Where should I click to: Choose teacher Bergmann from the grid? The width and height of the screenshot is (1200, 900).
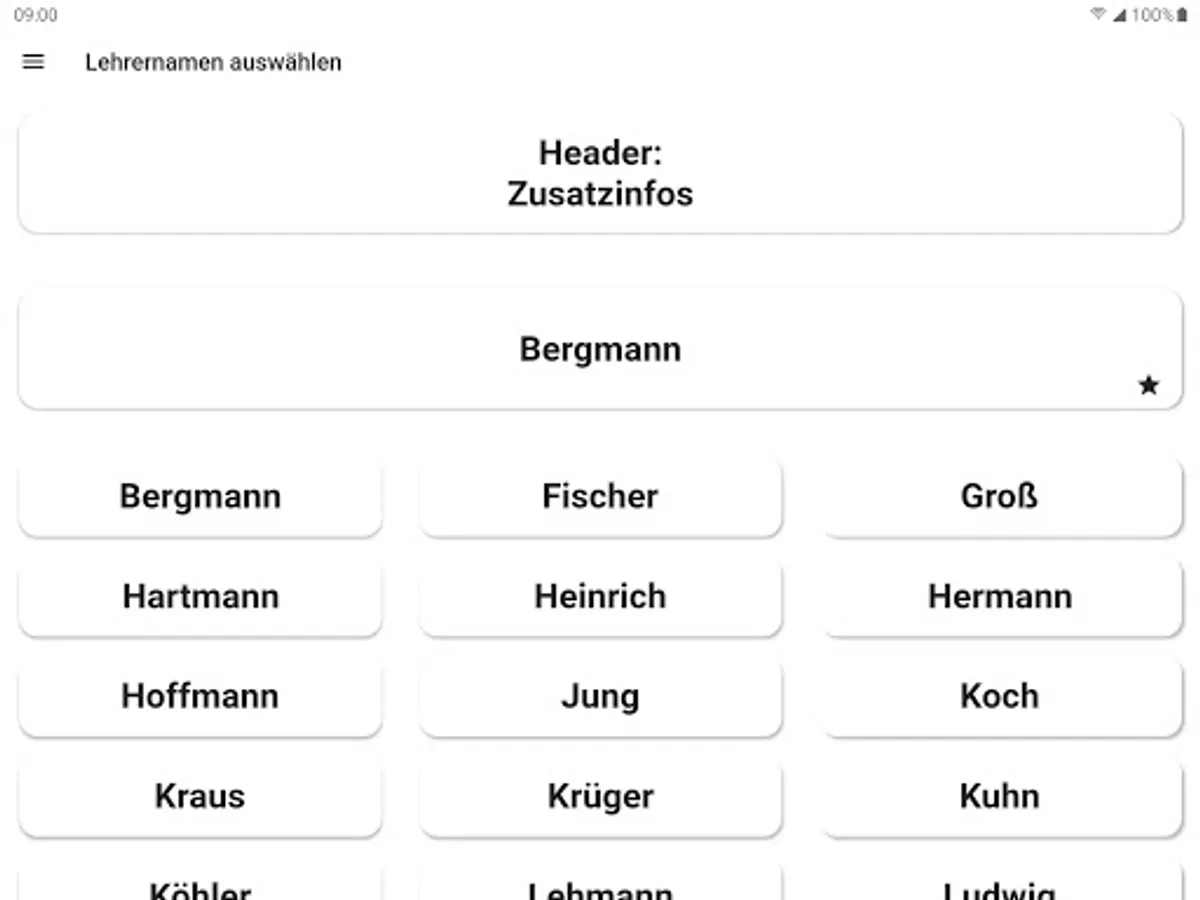tap(200, 497)
